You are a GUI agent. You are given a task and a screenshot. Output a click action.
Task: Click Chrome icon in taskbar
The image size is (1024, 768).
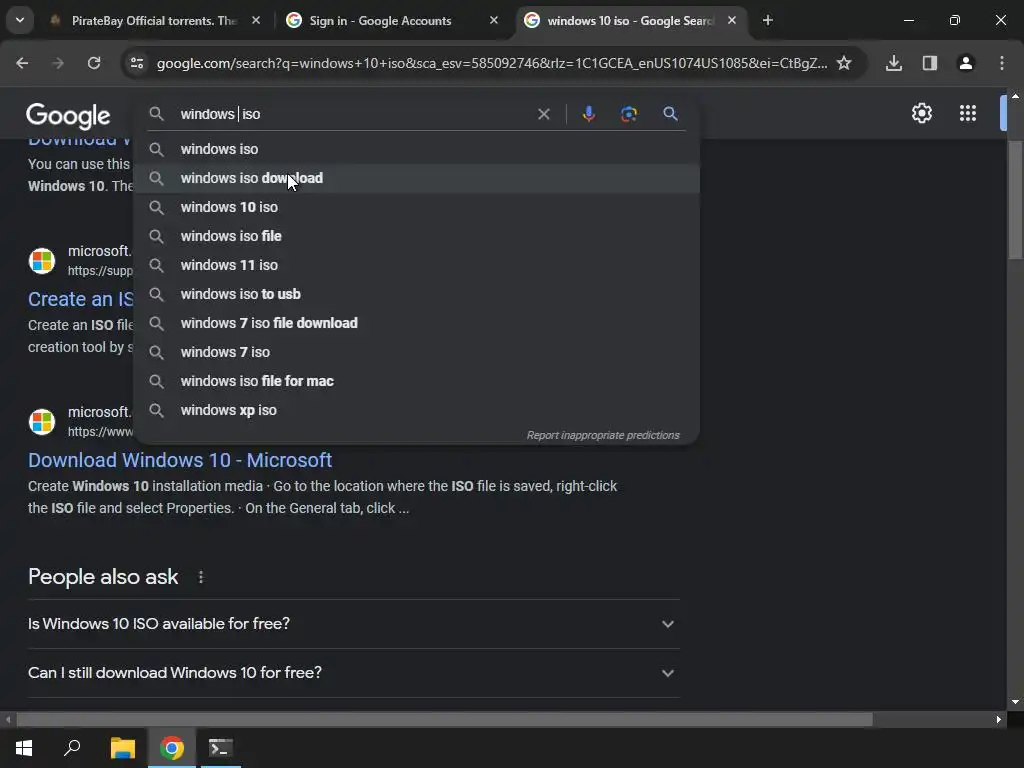tap(172, 748)
